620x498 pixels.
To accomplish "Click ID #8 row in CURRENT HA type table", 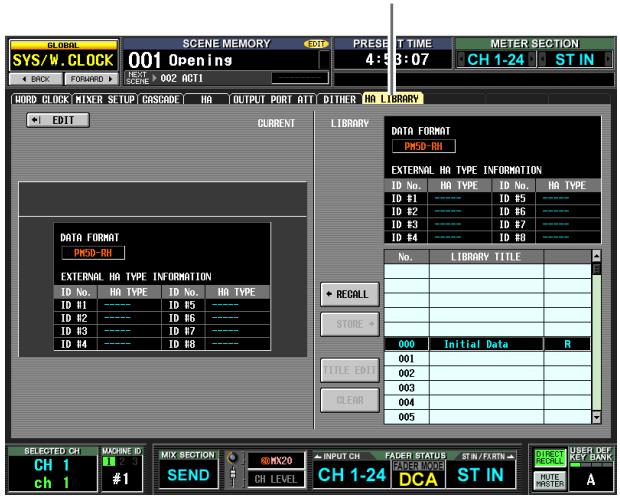I will [216, 344].
